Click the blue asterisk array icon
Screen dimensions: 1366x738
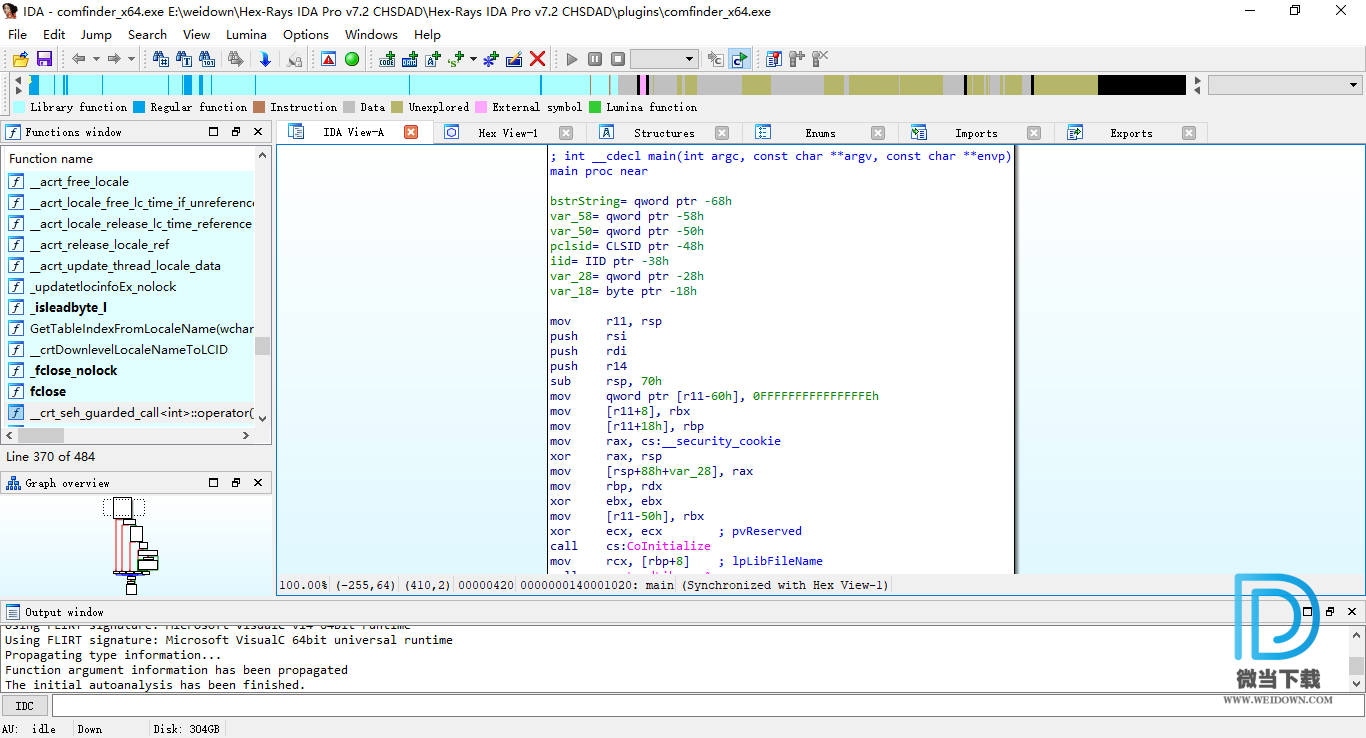491,59
